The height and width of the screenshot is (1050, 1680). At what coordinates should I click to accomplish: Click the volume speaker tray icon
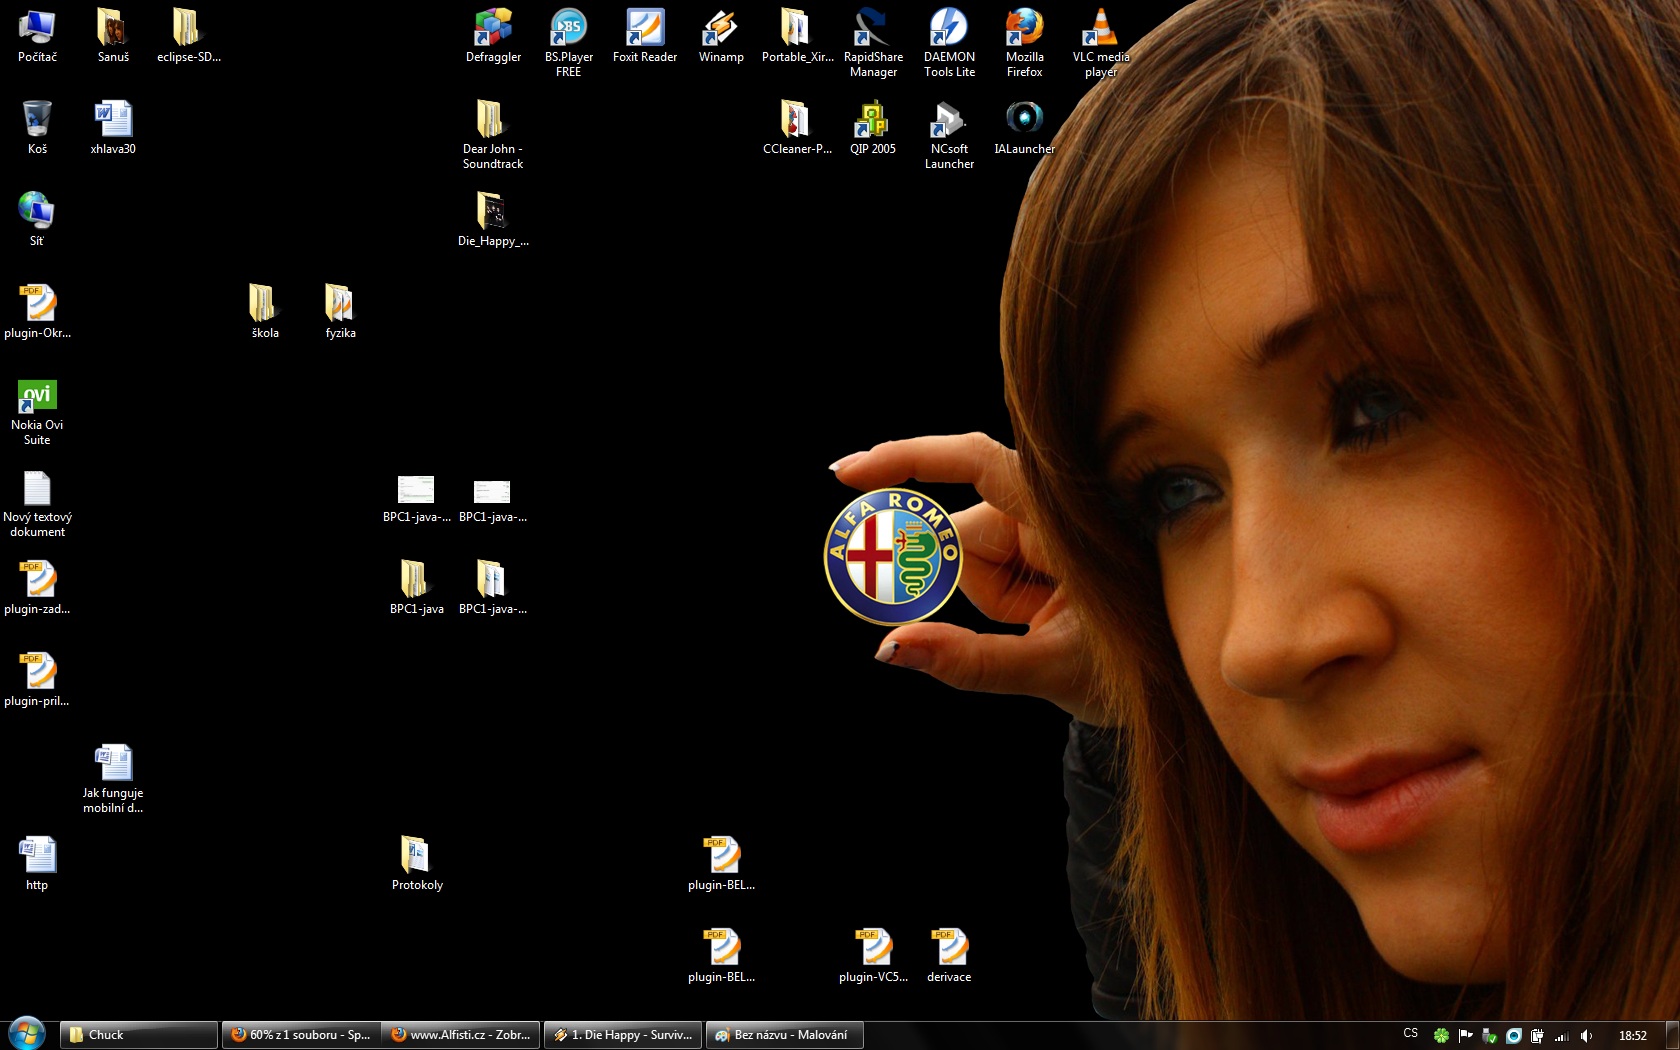(x=1586, y=1036)
